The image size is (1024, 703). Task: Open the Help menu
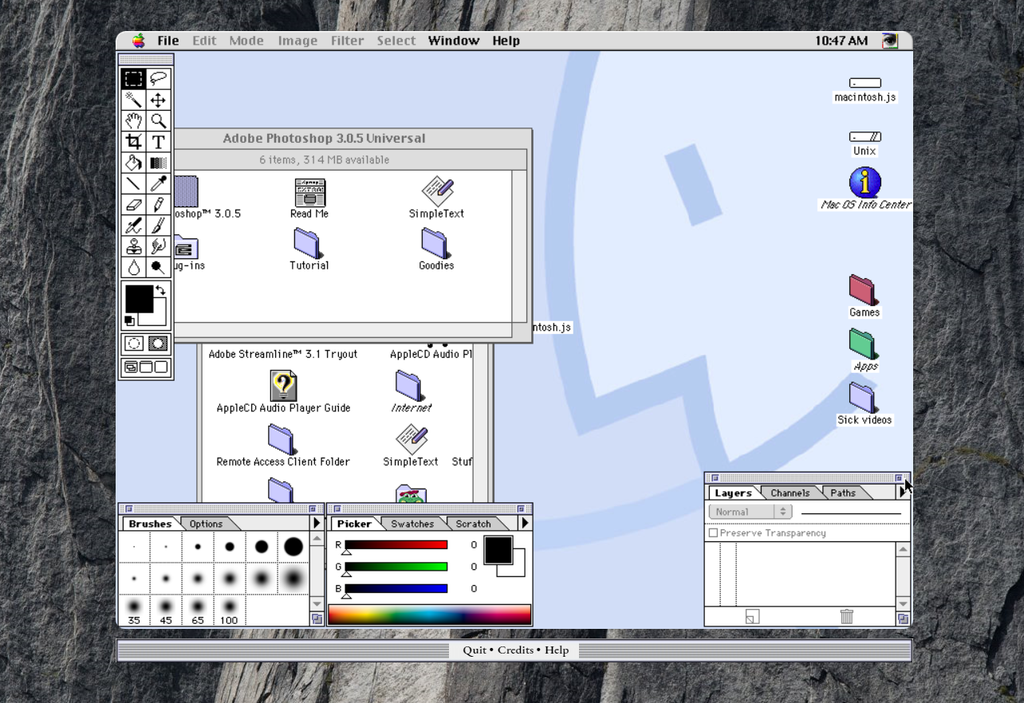pyautogui.click(x=506, y=41)
